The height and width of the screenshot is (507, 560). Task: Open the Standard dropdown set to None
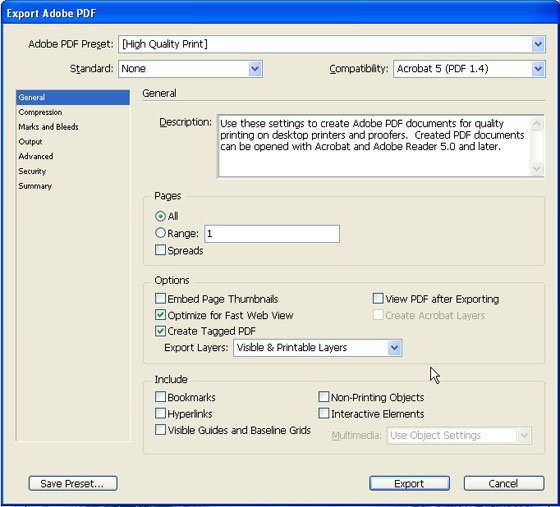(x=190, y=69)
